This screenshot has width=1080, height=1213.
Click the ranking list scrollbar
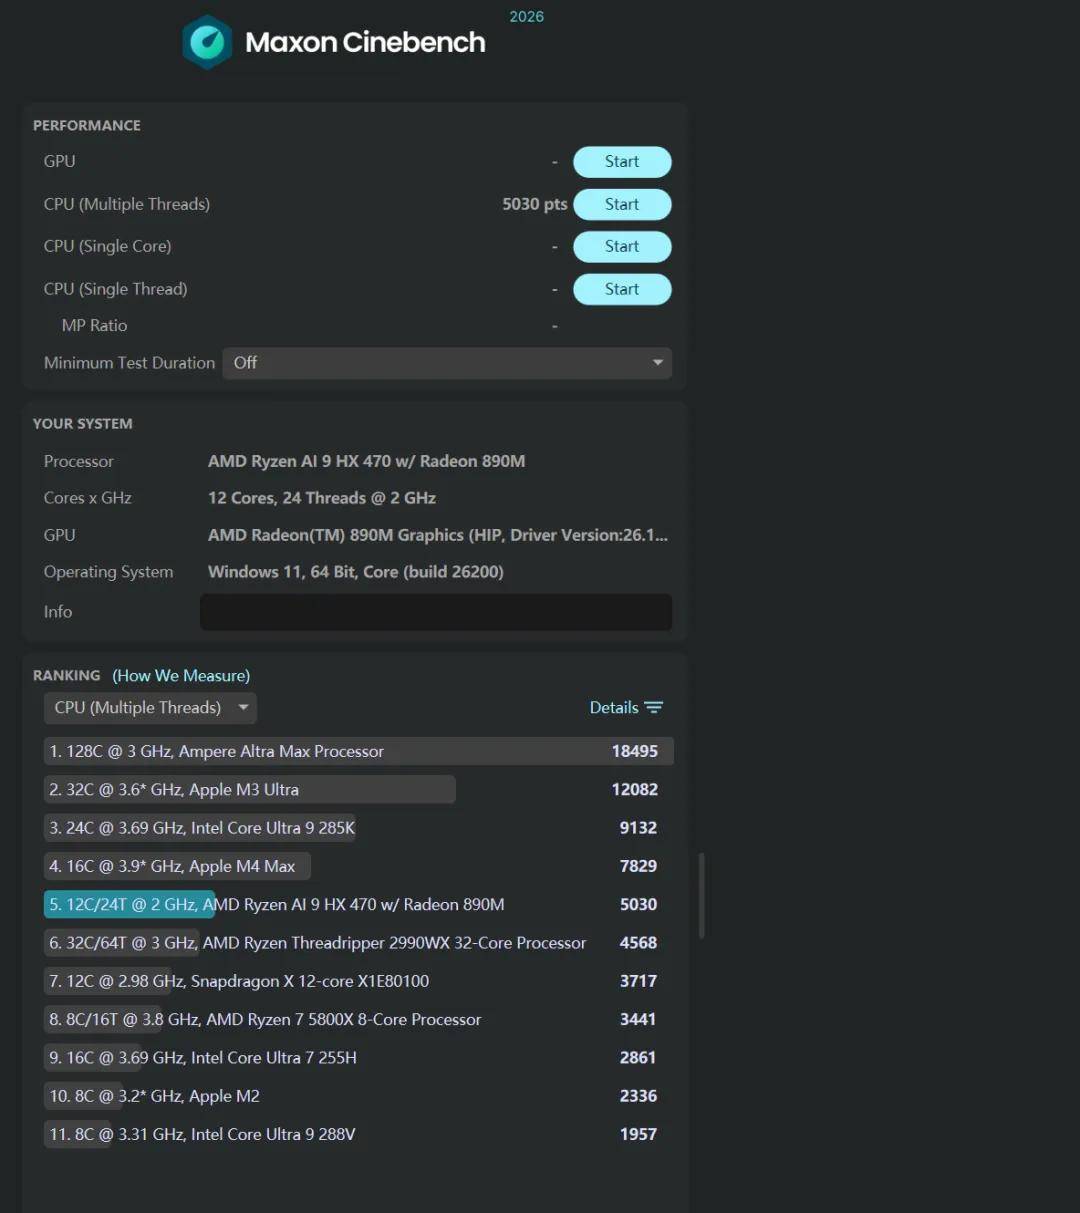tap(702, 895)
